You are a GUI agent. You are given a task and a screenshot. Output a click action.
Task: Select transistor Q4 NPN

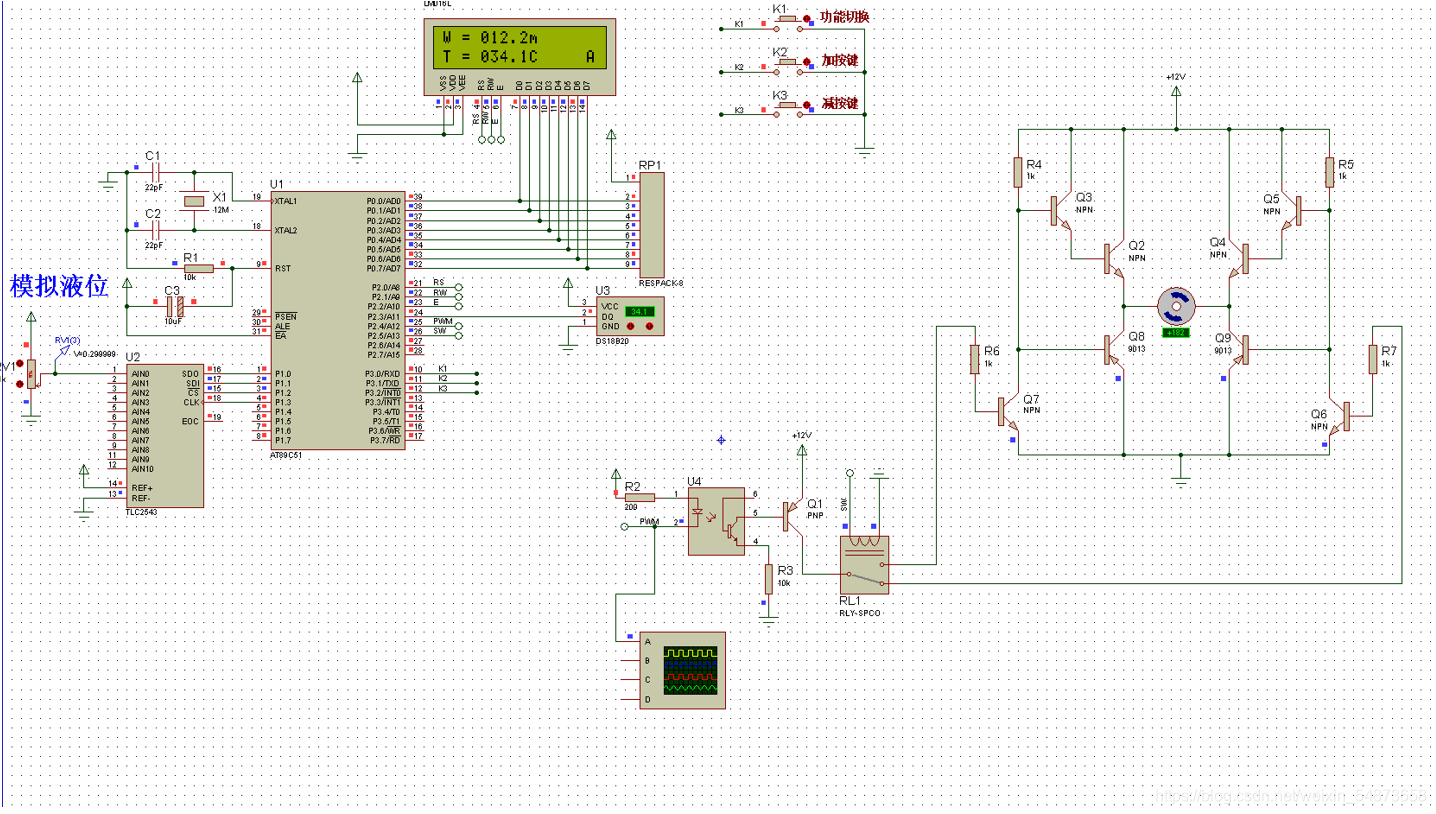coord(1238,259)
